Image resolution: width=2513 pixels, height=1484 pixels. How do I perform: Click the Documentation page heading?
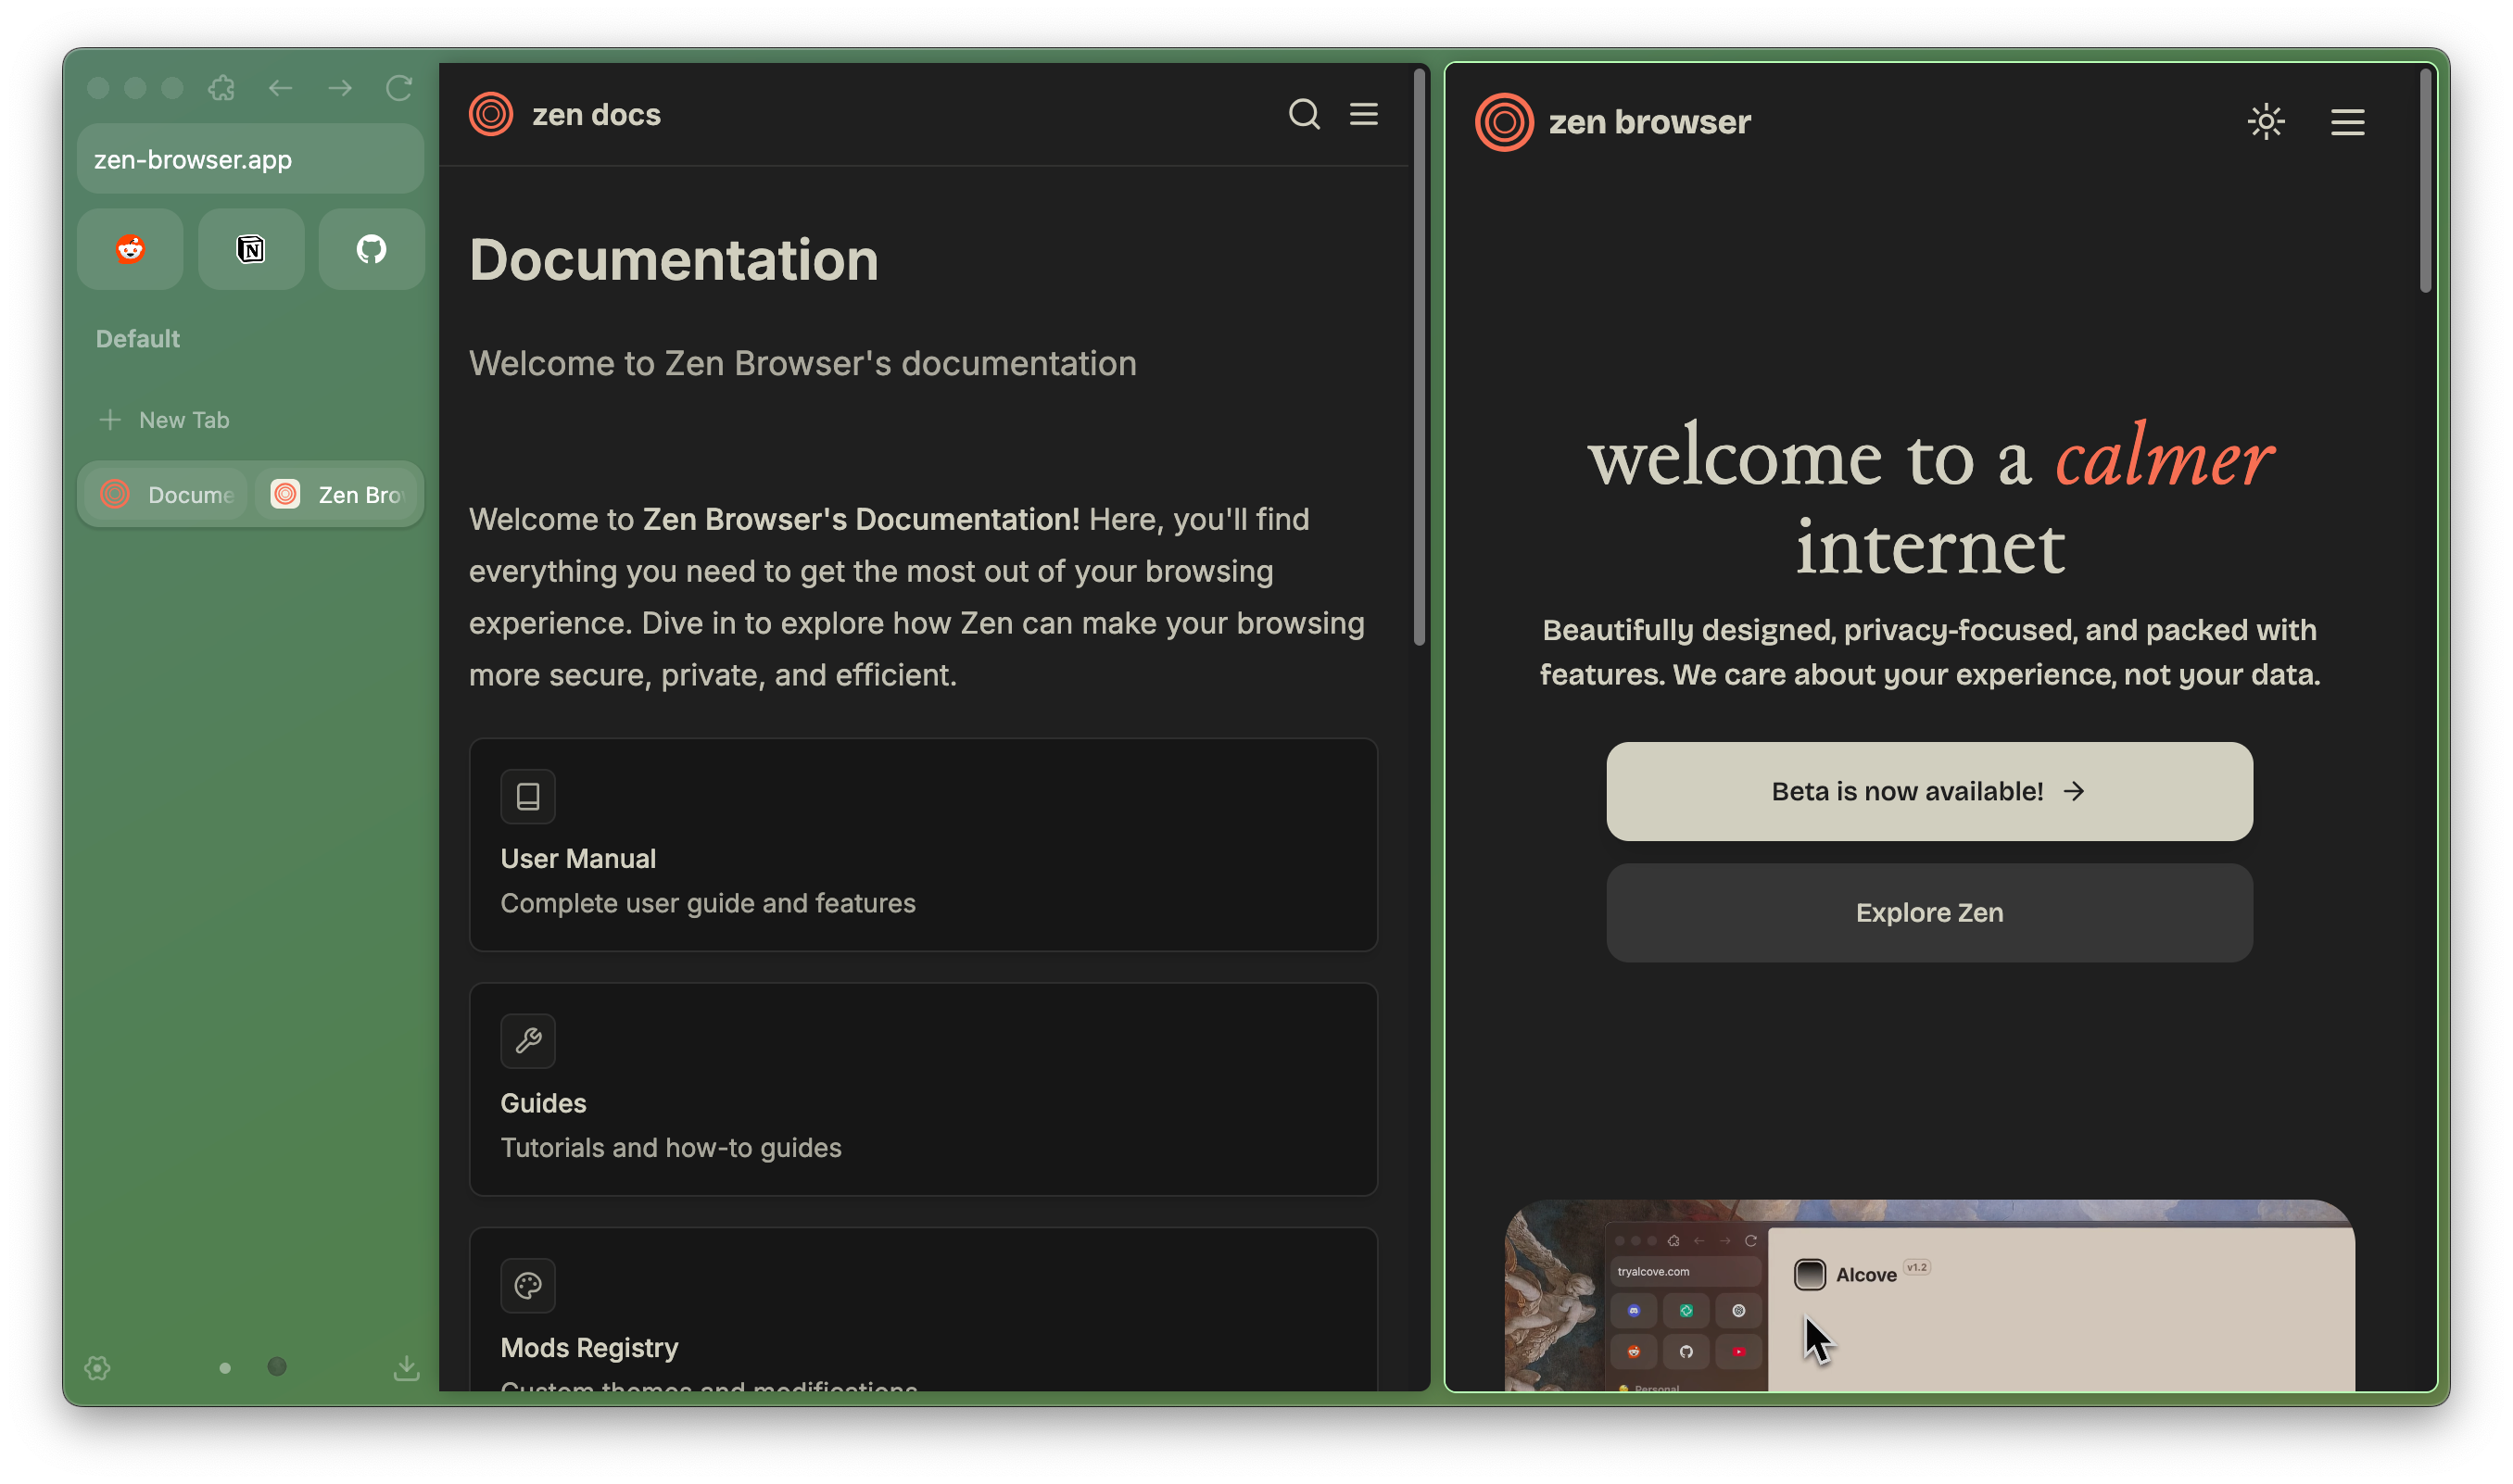(673, 260)
